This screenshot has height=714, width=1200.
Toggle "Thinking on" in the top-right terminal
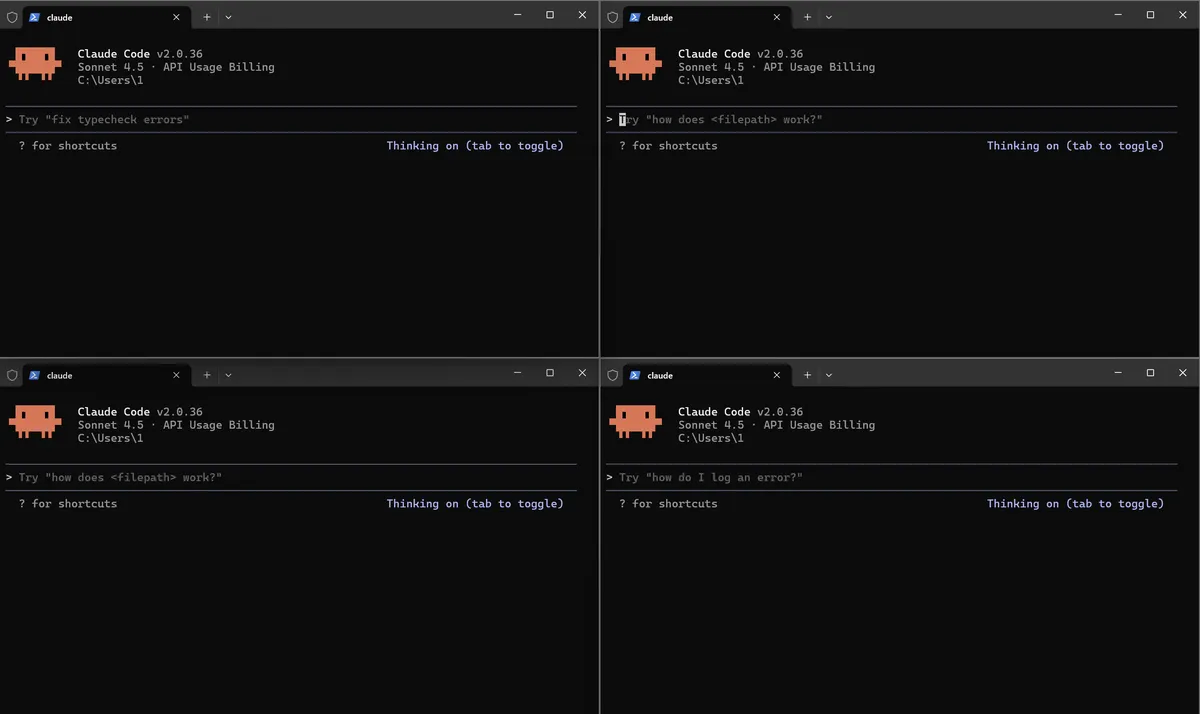[1075, 146]
